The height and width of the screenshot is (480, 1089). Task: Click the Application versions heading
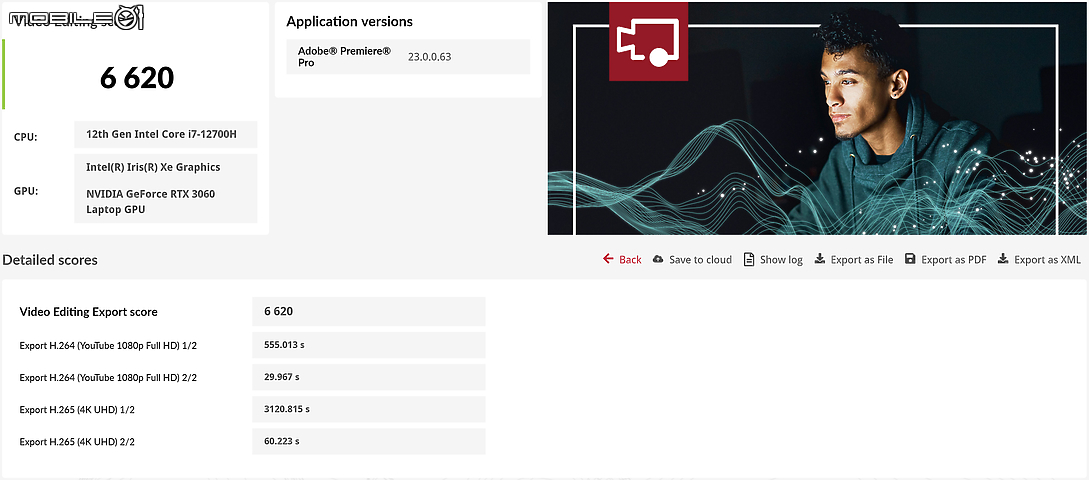pyautogui.click(x=349, y=22)
